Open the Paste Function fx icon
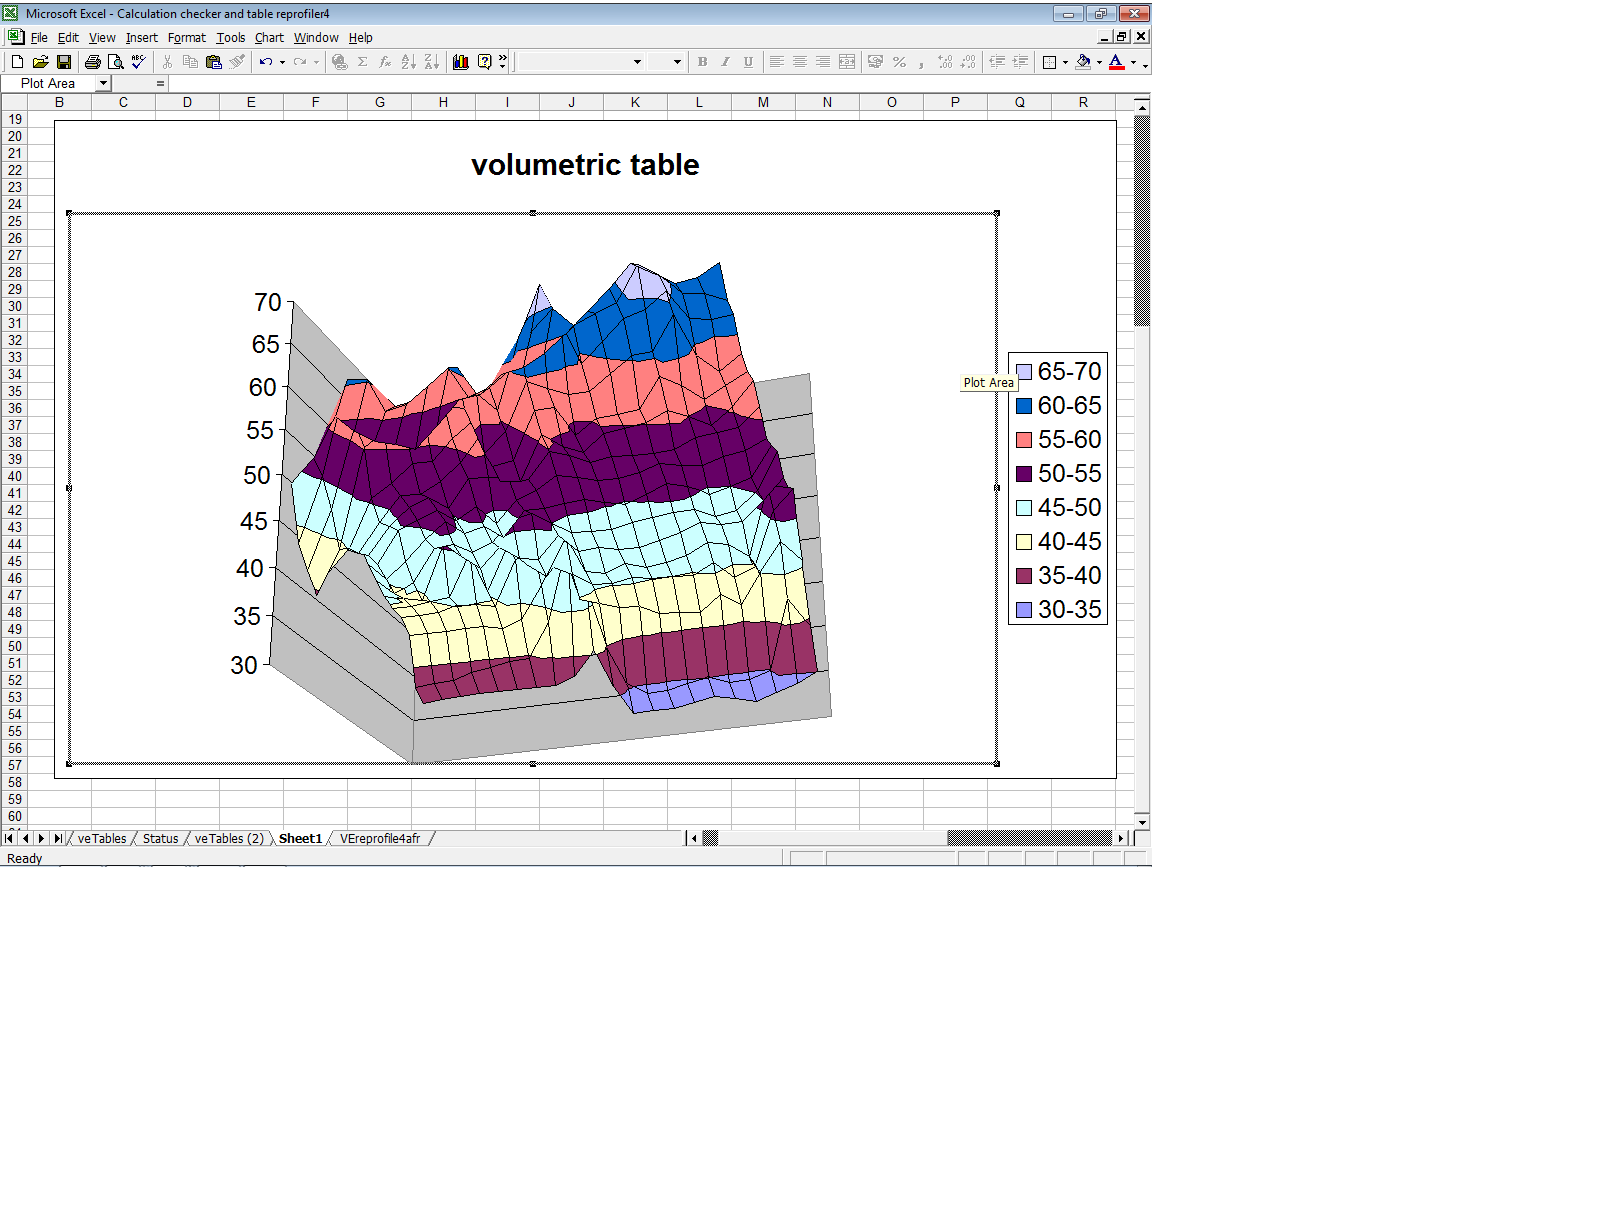1613x1210 pixels. [x=386, y=62]
